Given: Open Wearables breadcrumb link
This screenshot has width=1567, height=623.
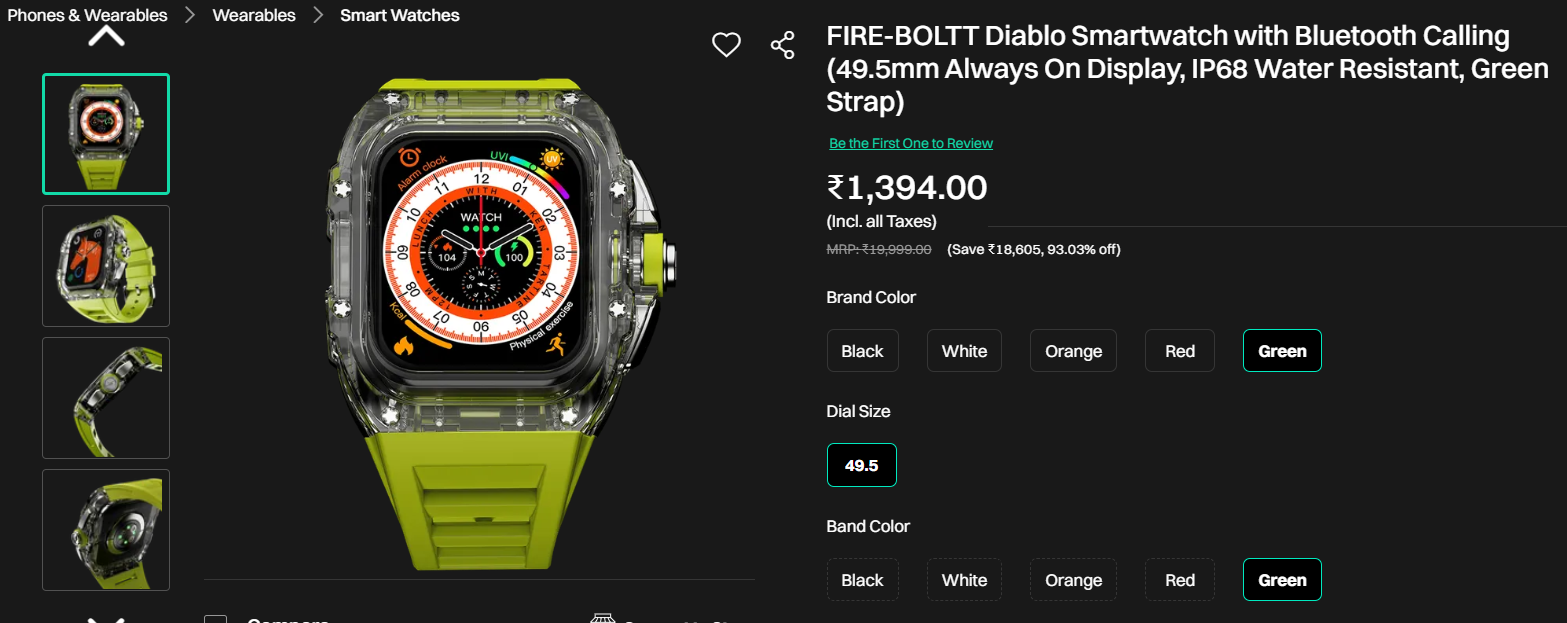Looking at the screenshot, I should click(254, 15).
